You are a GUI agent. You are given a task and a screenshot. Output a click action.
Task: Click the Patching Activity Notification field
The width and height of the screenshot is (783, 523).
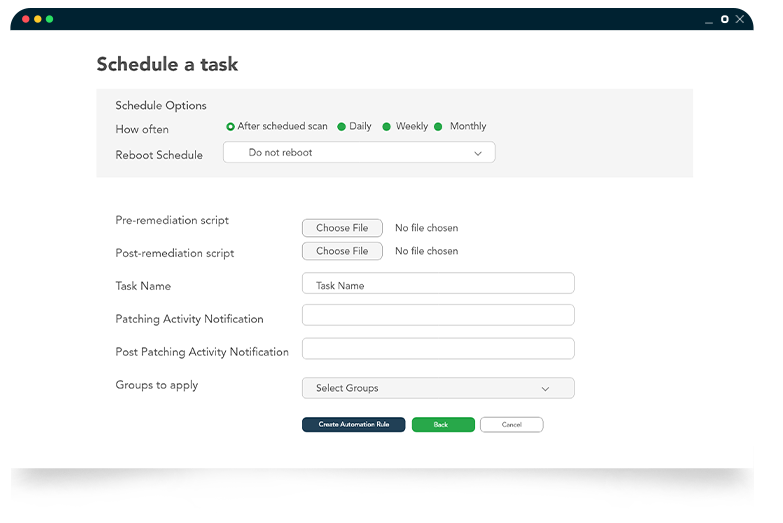(x=438, y=315)
